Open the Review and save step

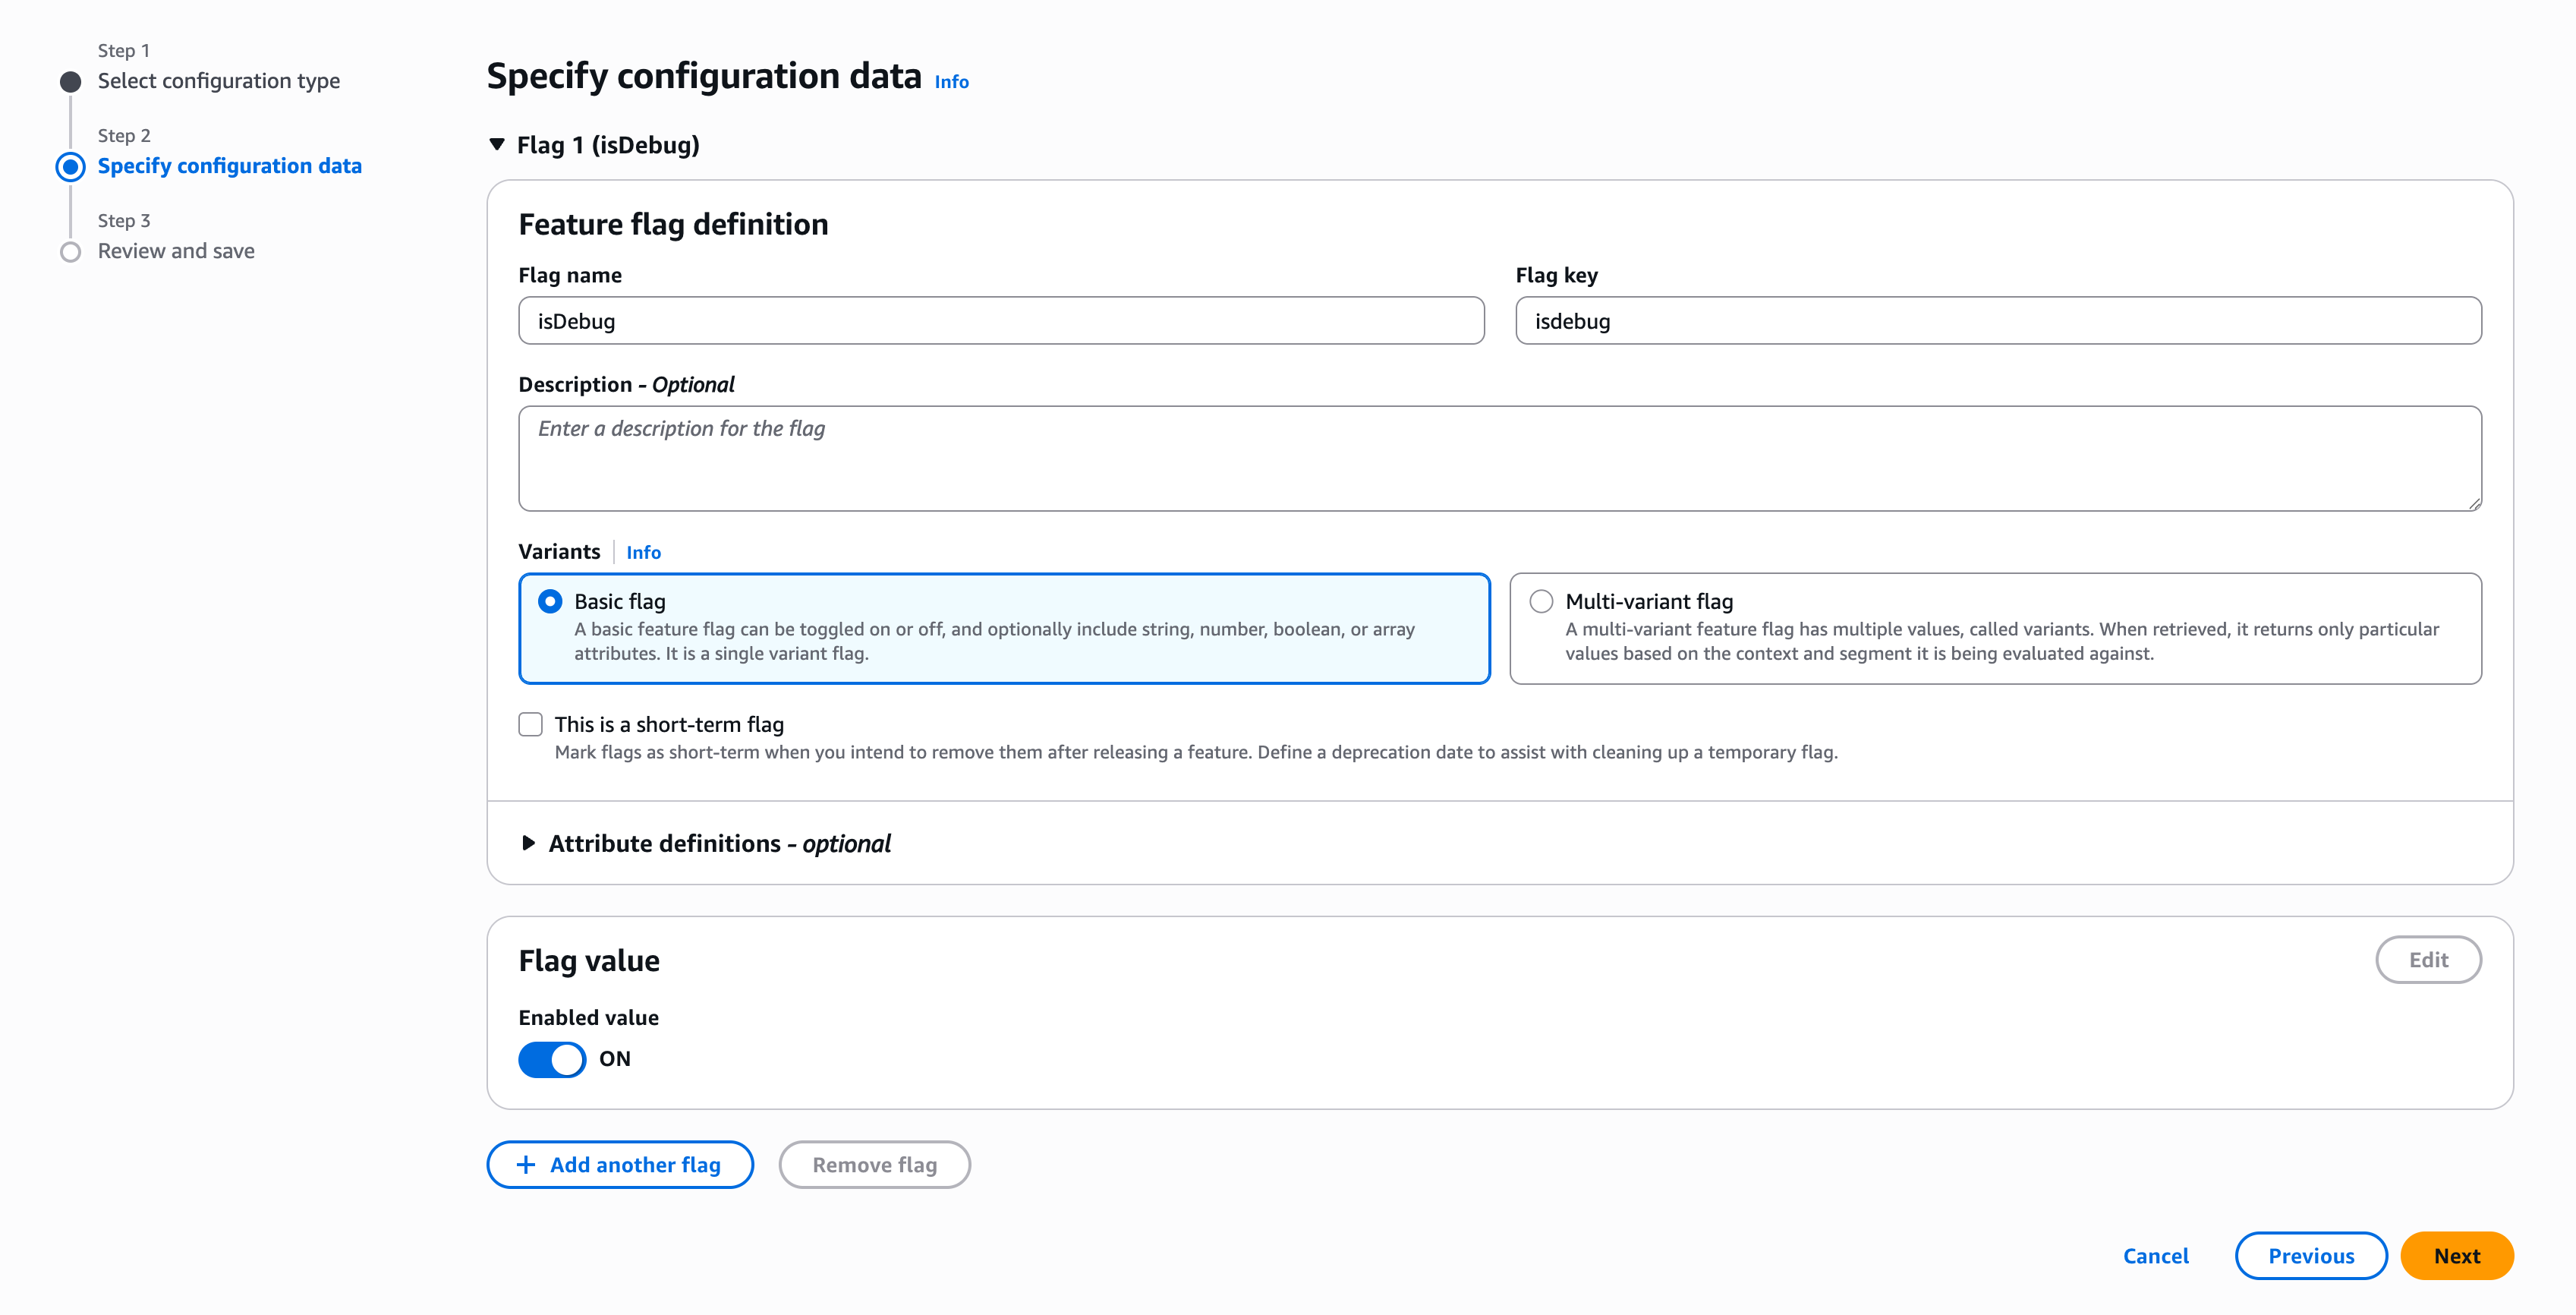176,251
